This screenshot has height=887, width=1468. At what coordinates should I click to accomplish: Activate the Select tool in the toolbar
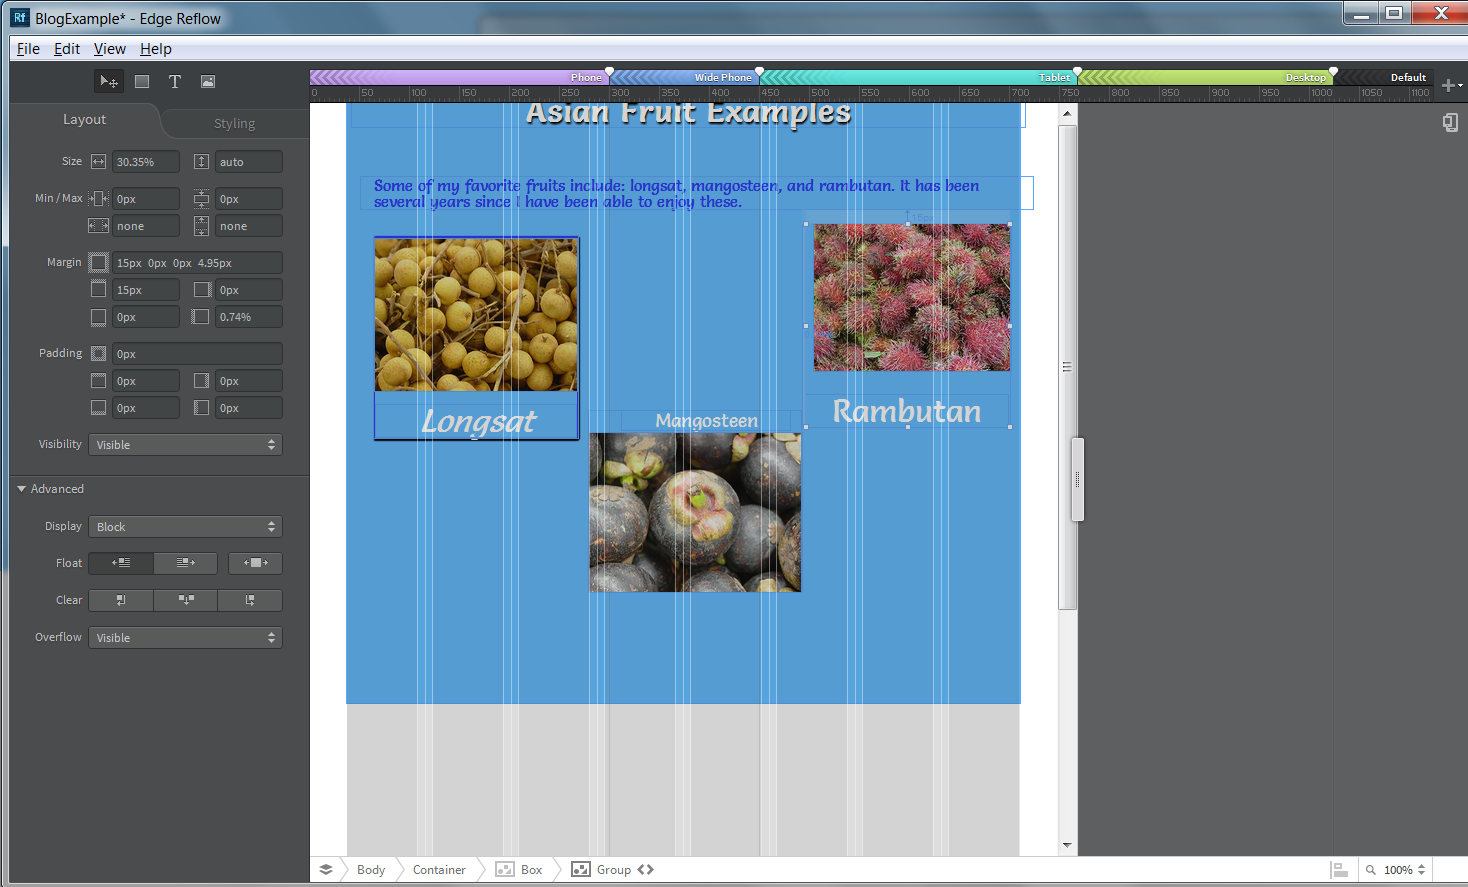point(108,81)
